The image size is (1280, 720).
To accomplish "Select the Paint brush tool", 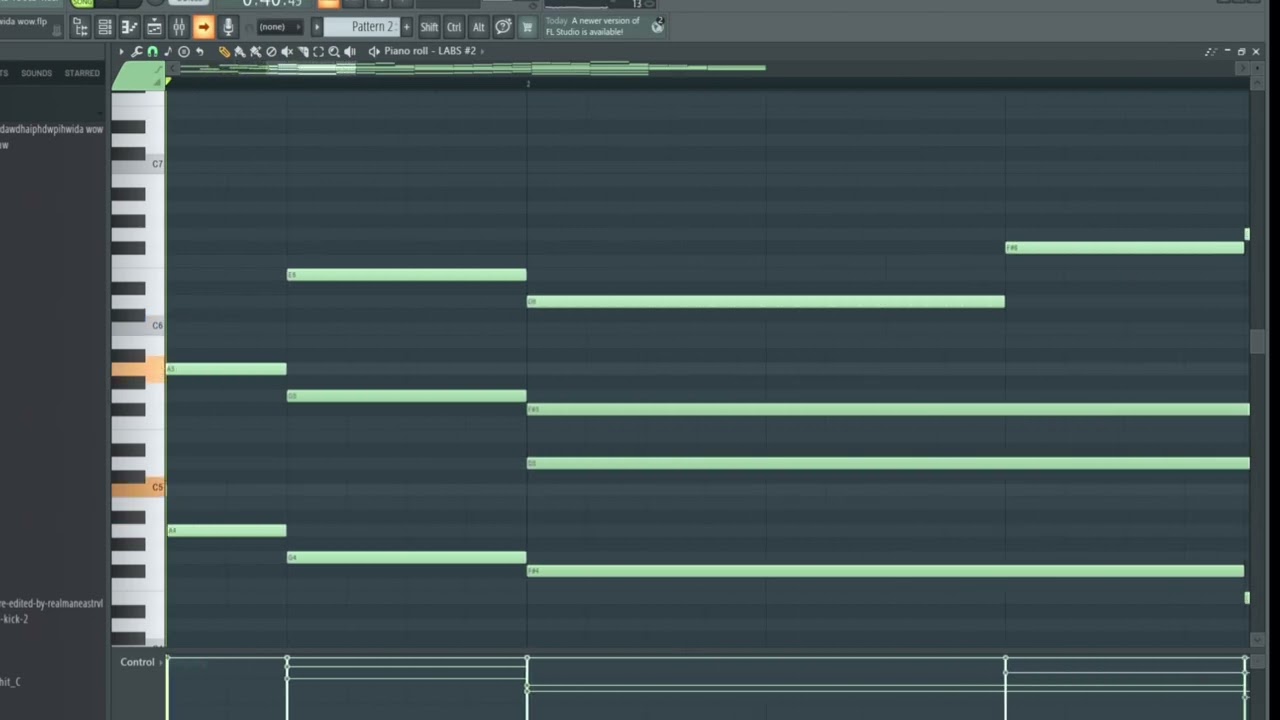I will click(x=240, y=51).
